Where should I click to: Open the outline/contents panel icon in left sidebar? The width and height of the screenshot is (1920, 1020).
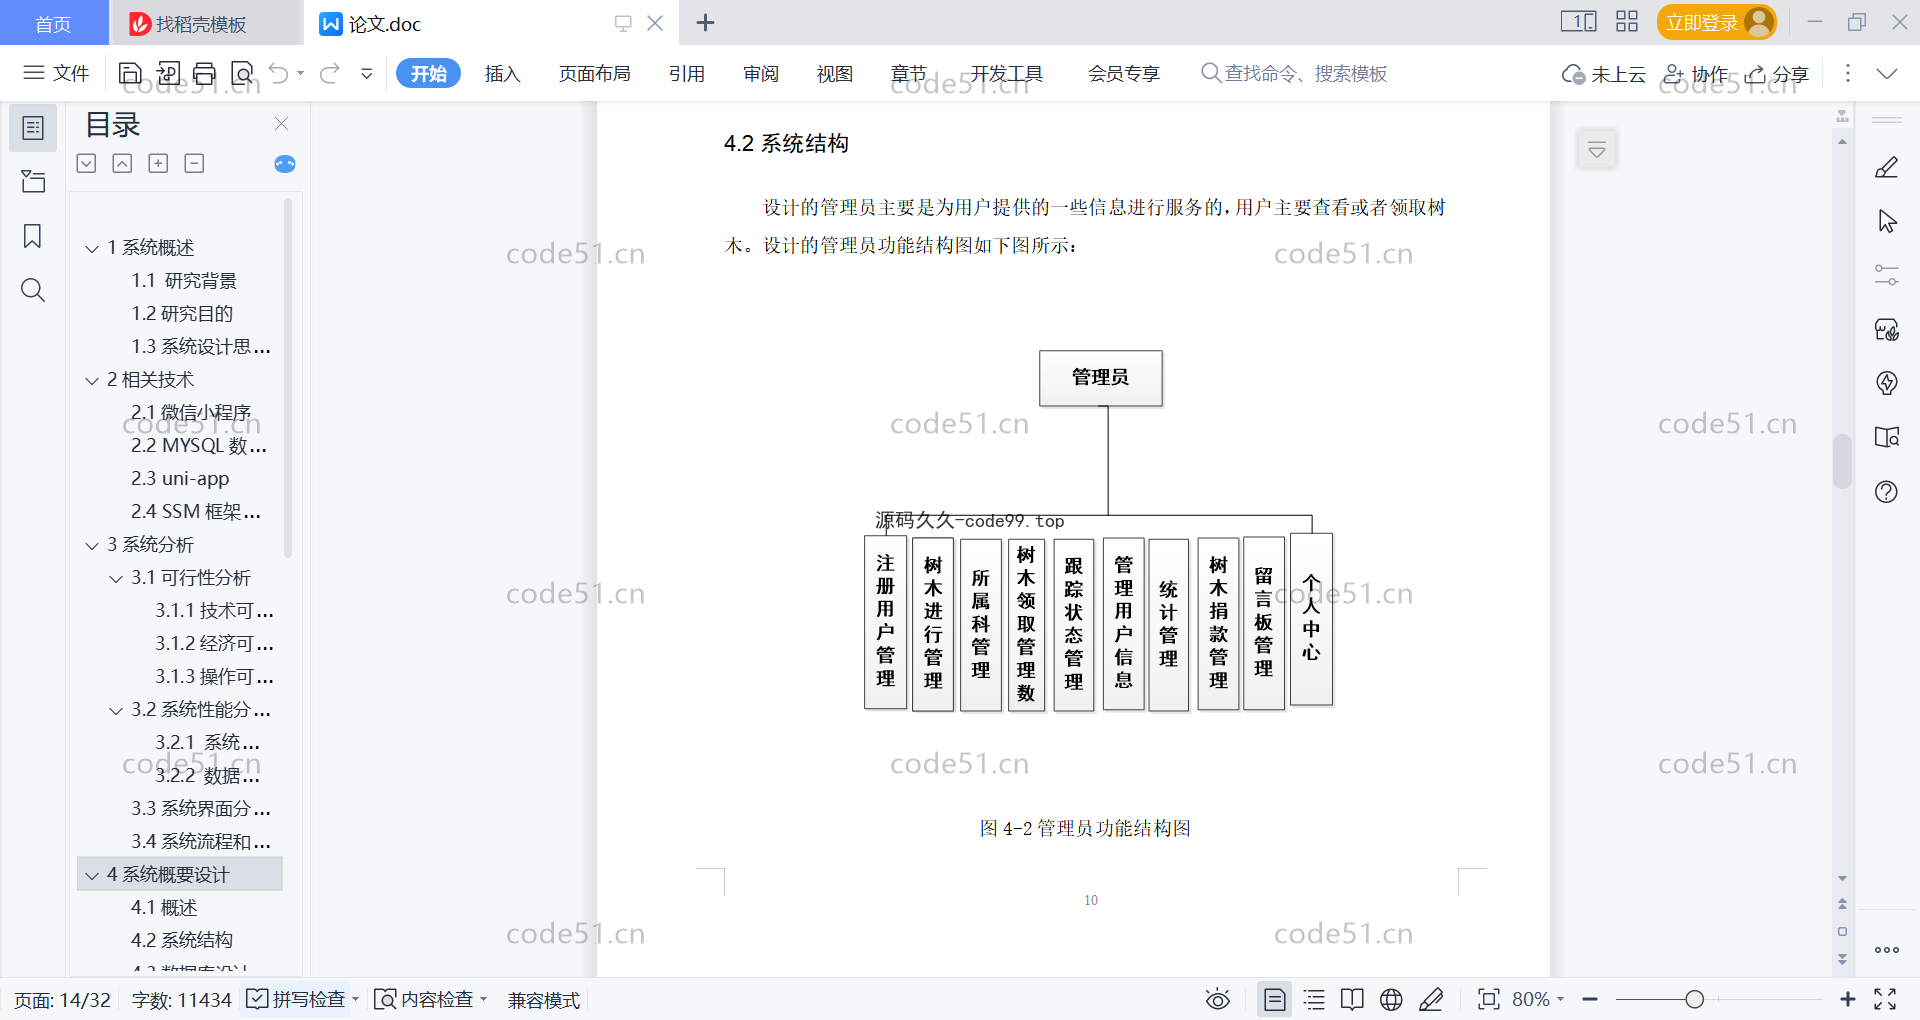click(33, 128)
